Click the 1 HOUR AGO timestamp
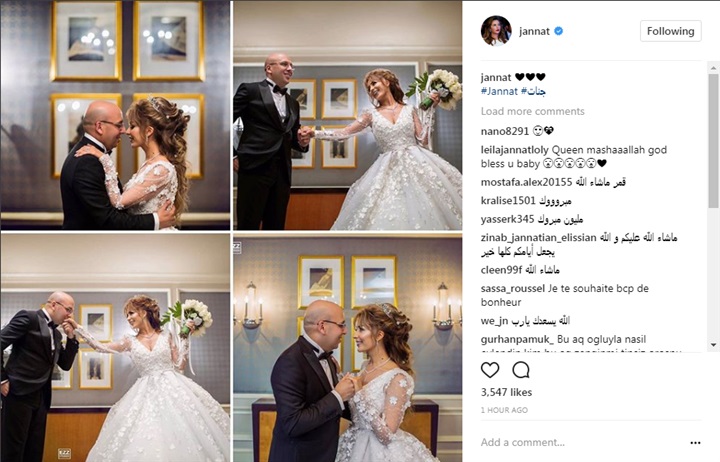This screenshot has height=462, width=720. [x=504, y=410]
